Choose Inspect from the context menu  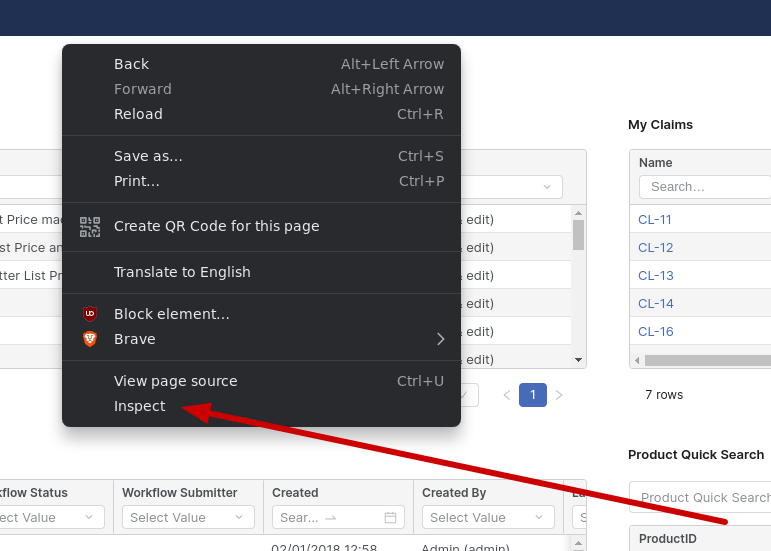[x=140, y=406]
